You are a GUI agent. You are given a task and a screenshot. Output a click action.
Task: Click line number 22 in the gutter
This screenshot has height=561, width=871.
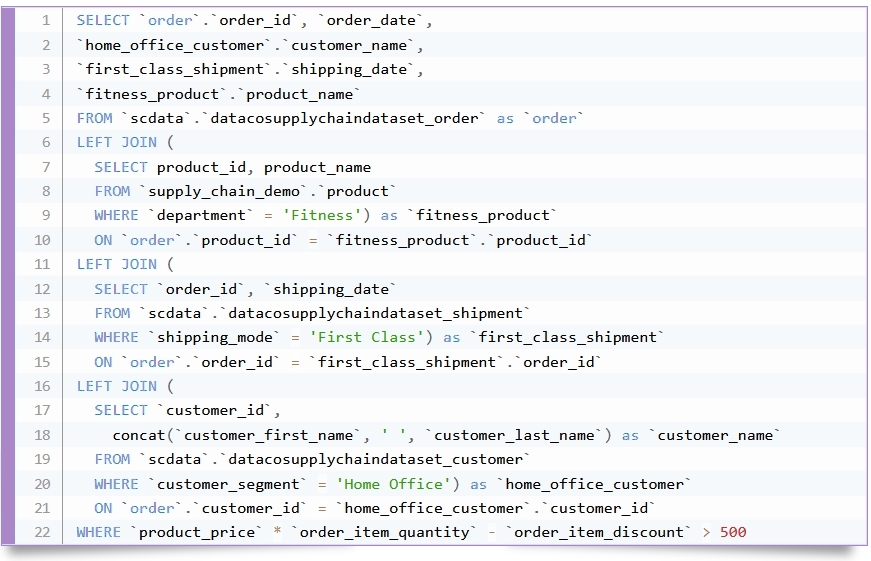coord(42,532)
